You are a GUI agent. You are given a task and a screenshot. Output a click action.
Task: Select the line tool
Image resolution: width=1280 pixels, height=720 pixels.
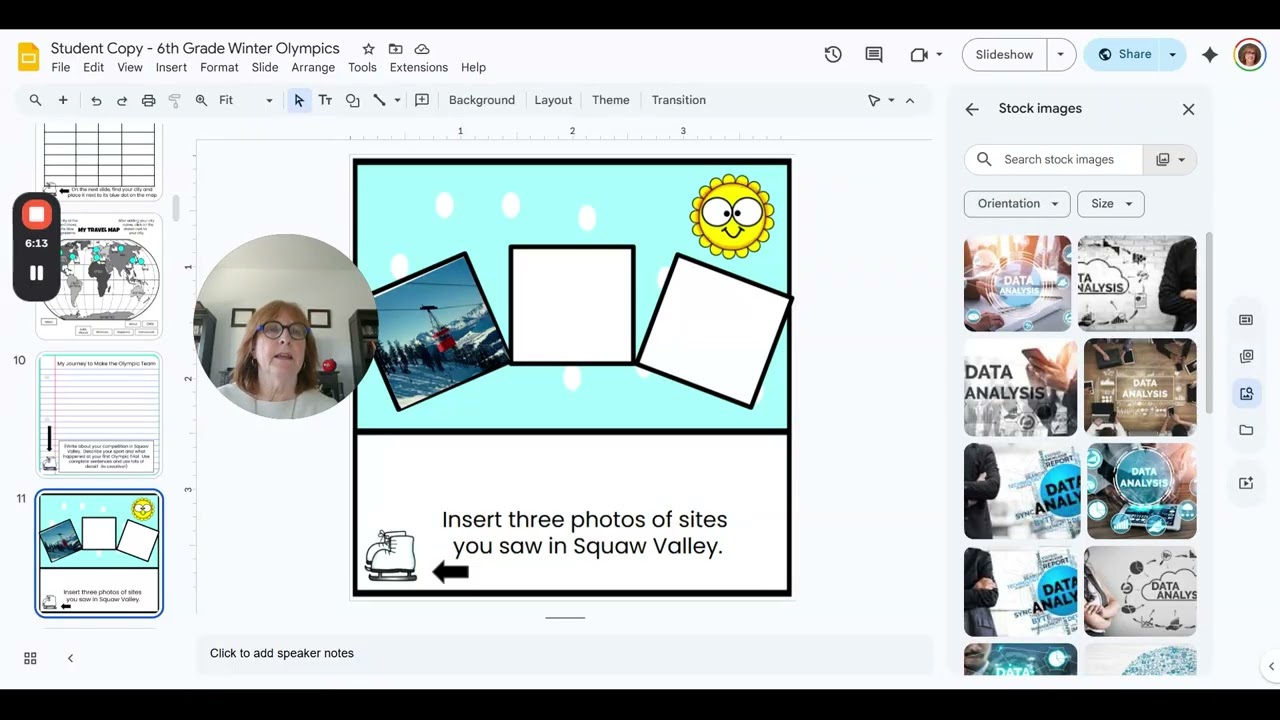[x=379, y=100]
